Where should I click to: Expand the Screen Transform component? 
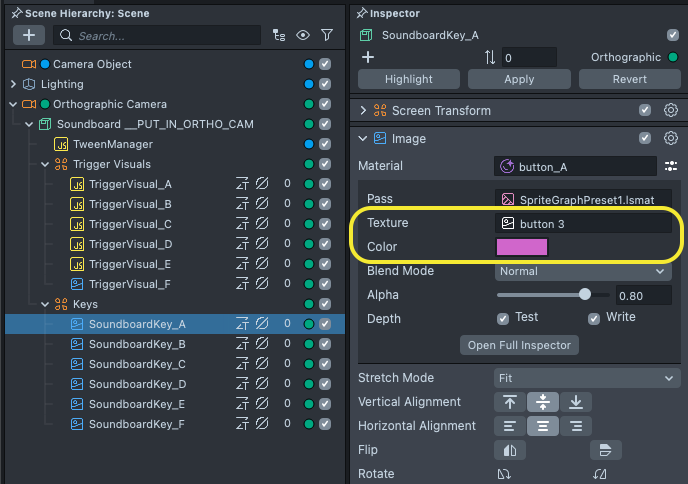coord(363,111)
